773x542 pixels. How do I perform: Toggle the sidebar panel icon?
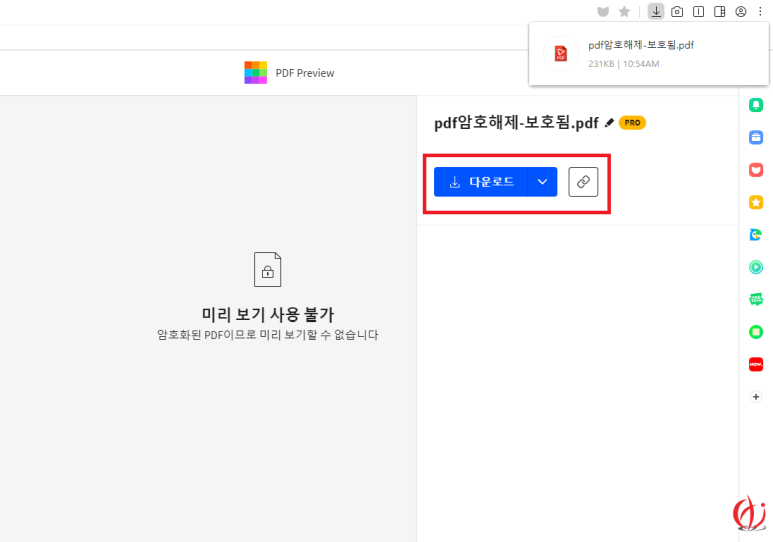pos(720,11)
